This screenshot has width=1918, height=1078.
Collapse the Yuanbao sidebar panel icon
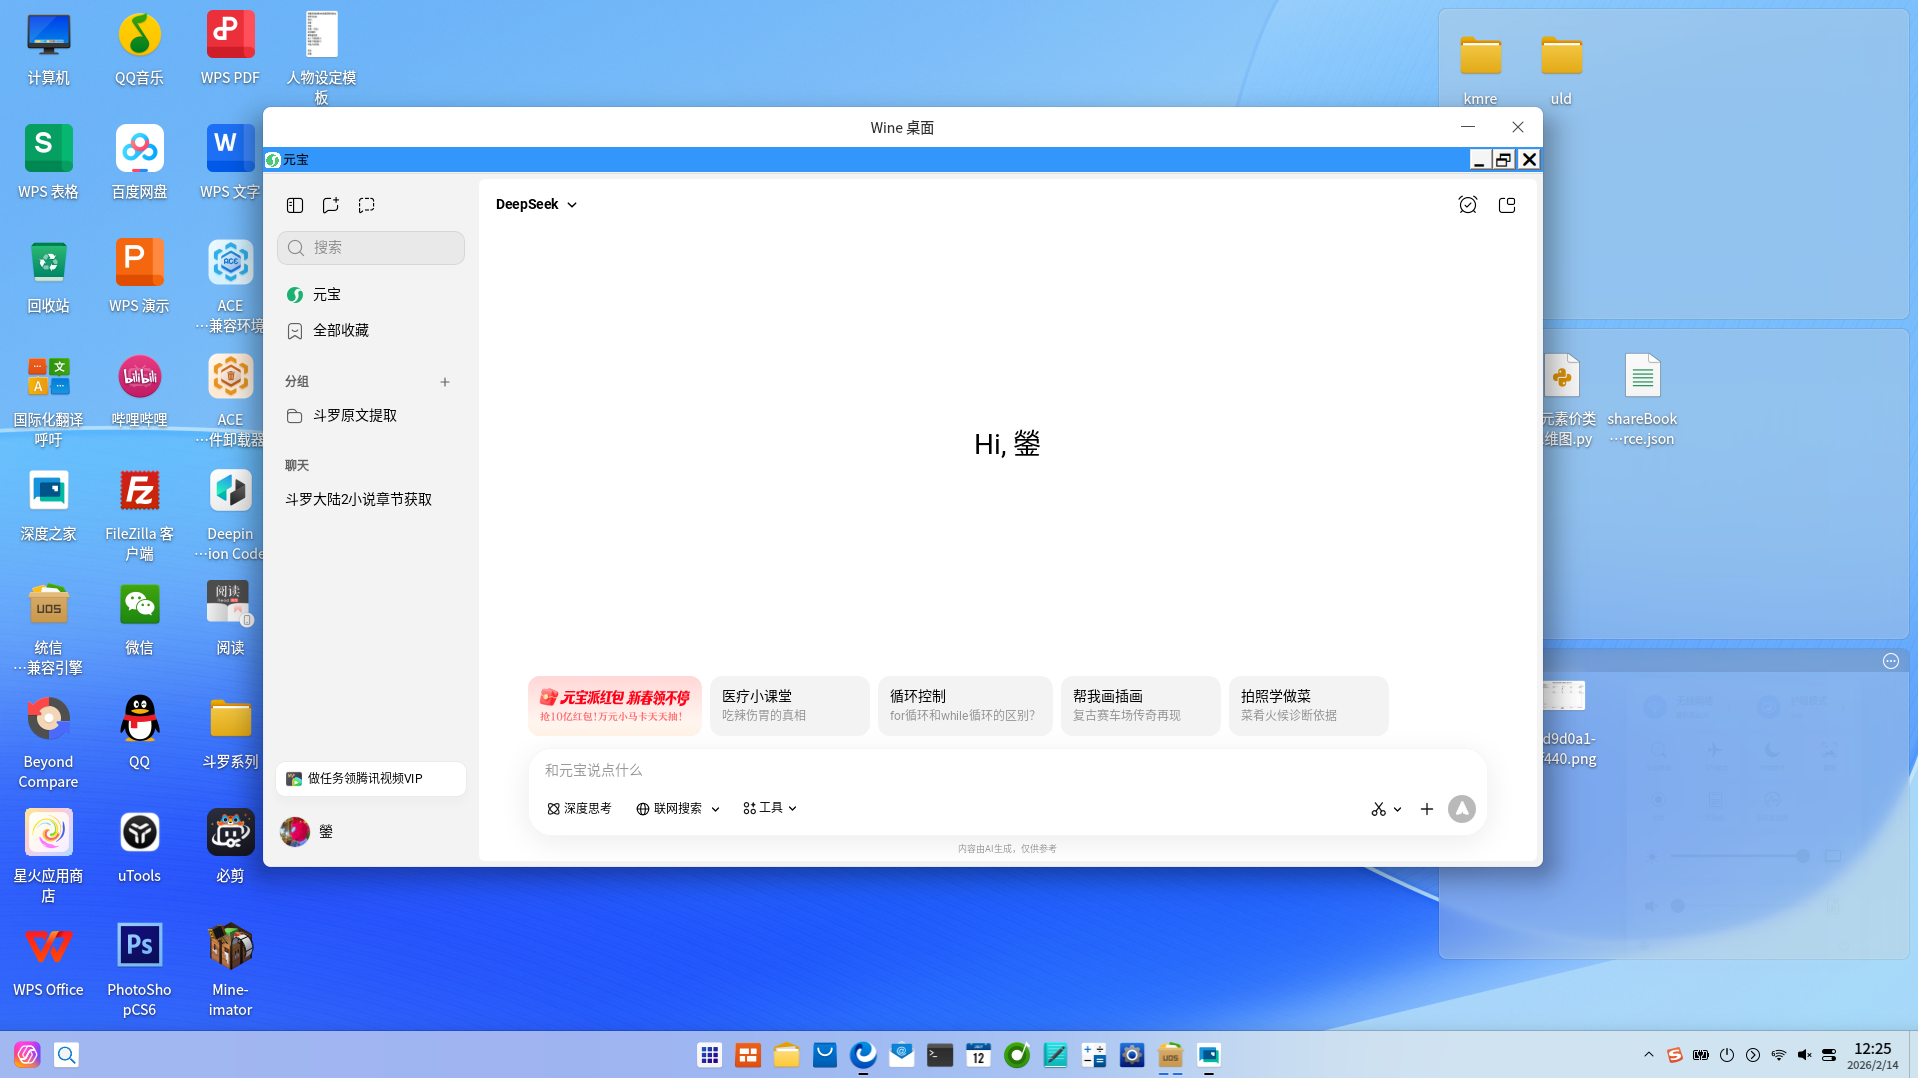click(x=295, y=205)
